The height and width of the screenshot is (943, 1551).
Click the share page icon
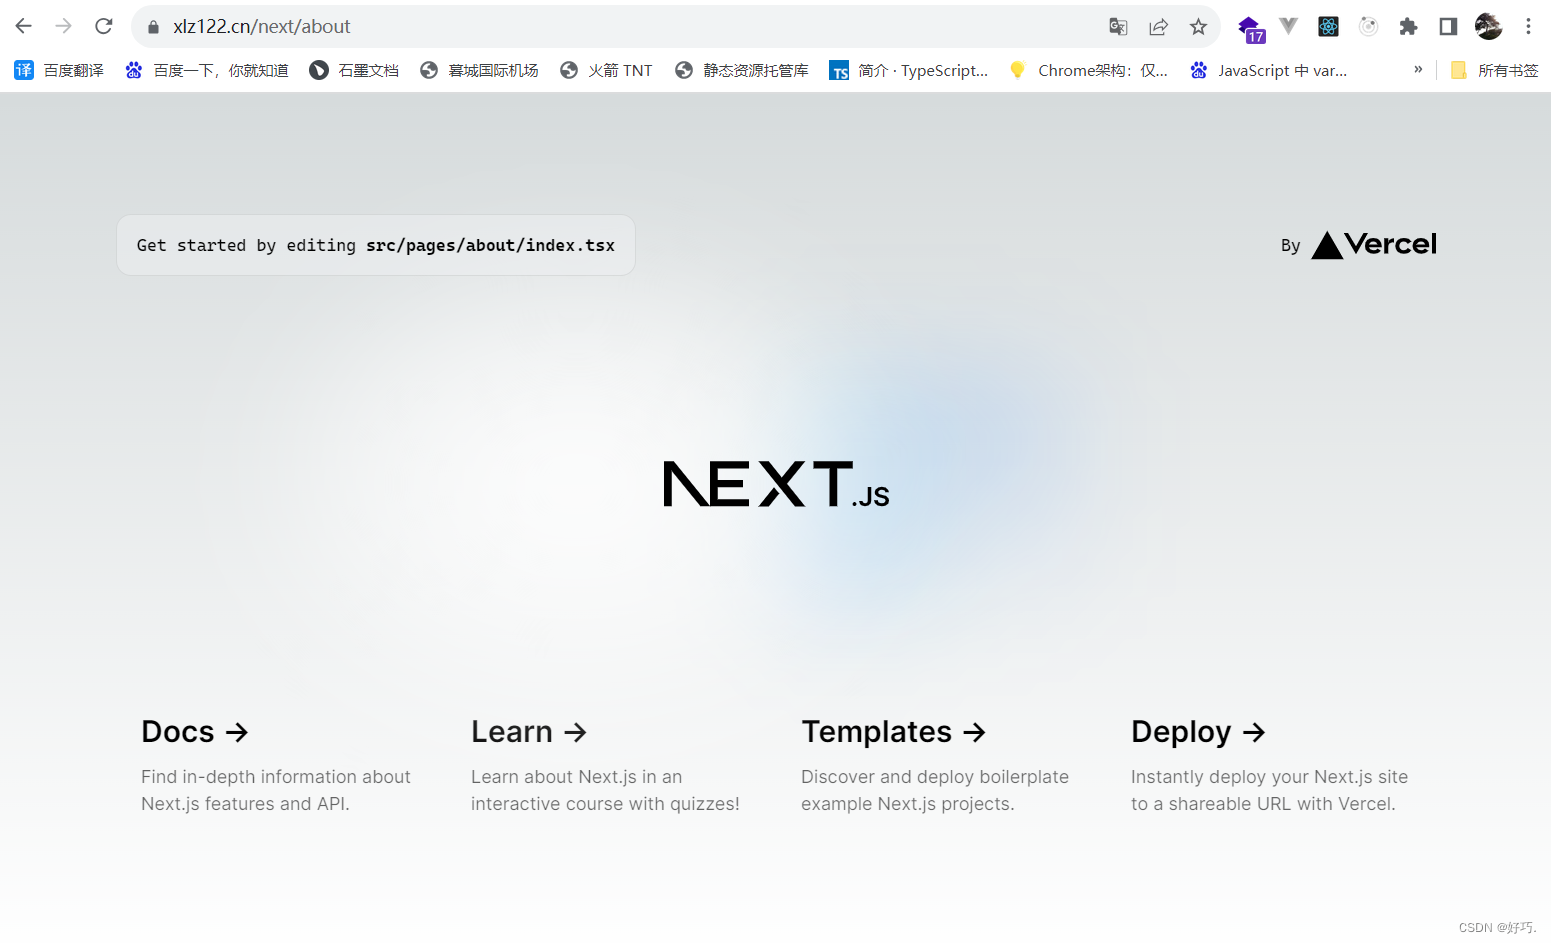[x=1158, y=27]
